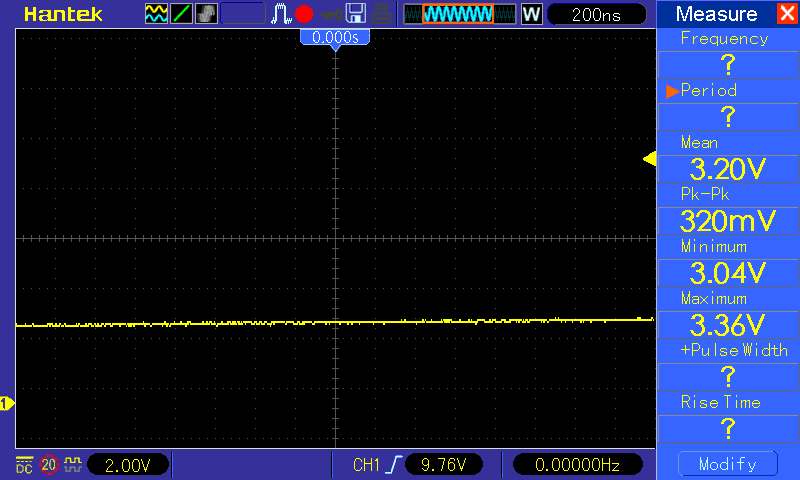Click the Frequency value box showing ?
Image resolution: width=800 pixels, height=480 pixels.
point(728,65)
